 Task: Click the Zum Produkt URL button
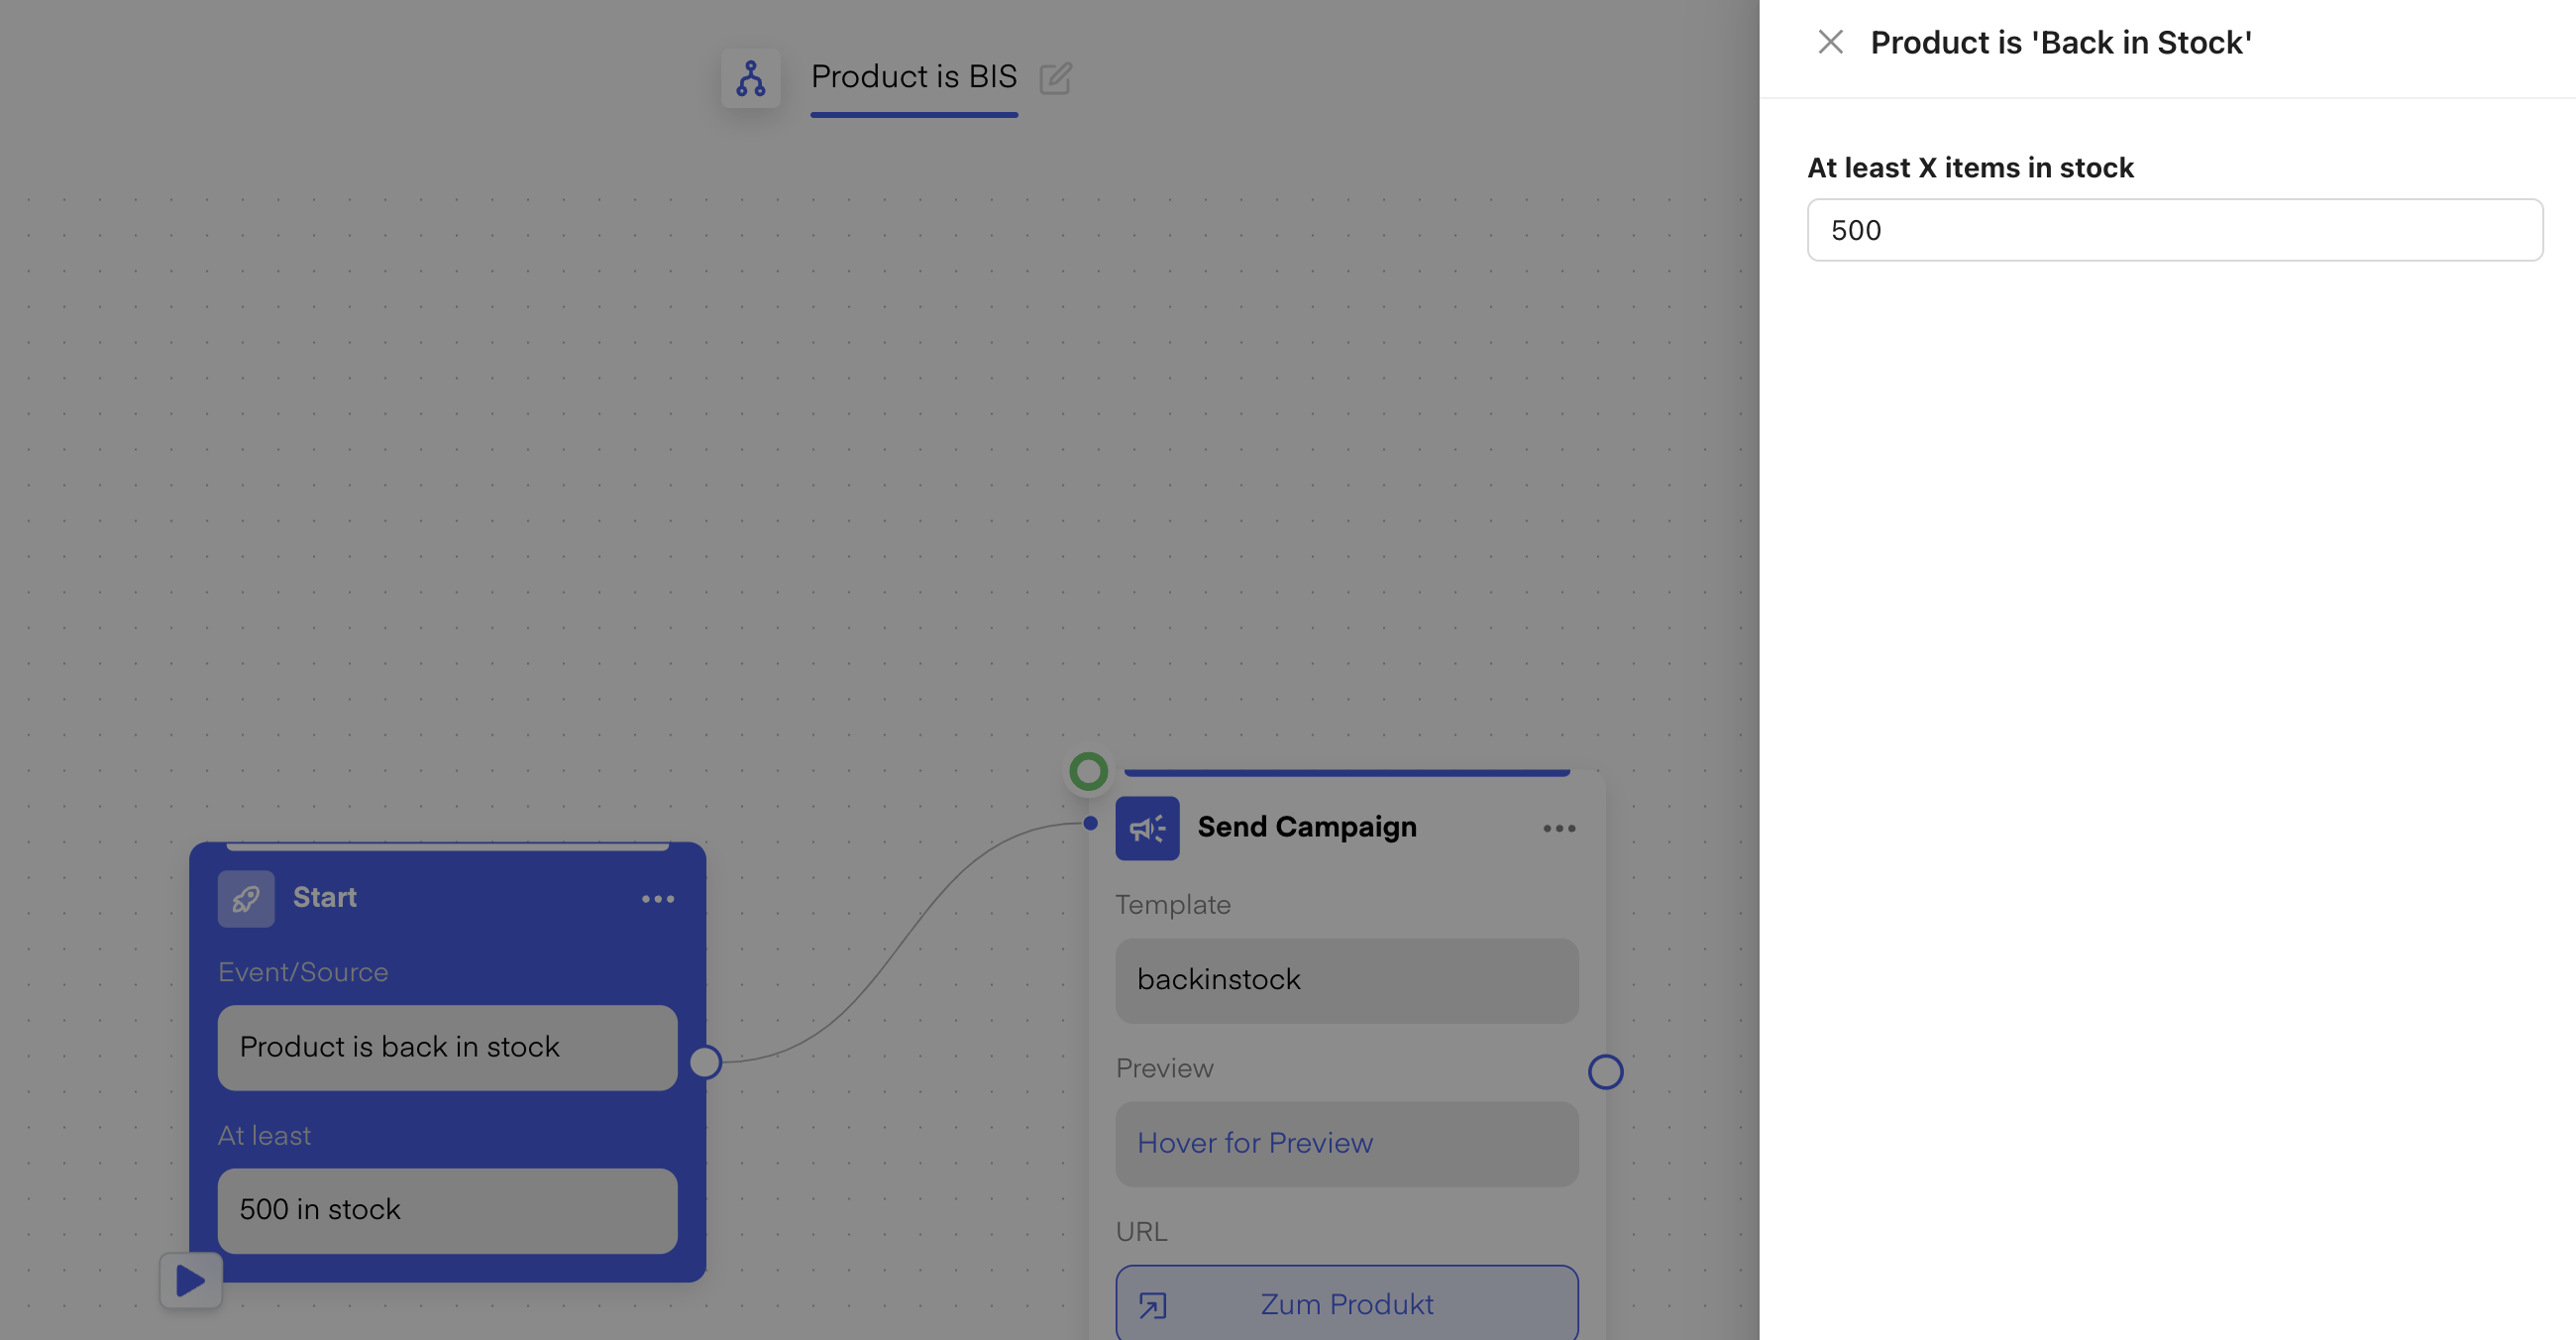[x=1346, y=1304]
